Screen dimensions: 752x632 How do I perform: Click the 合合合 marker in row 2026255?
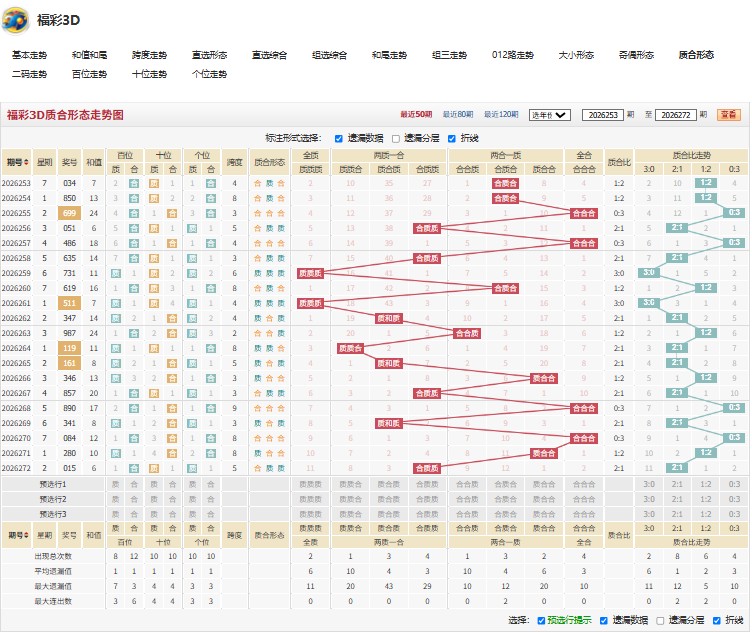[x=584, y=213]
